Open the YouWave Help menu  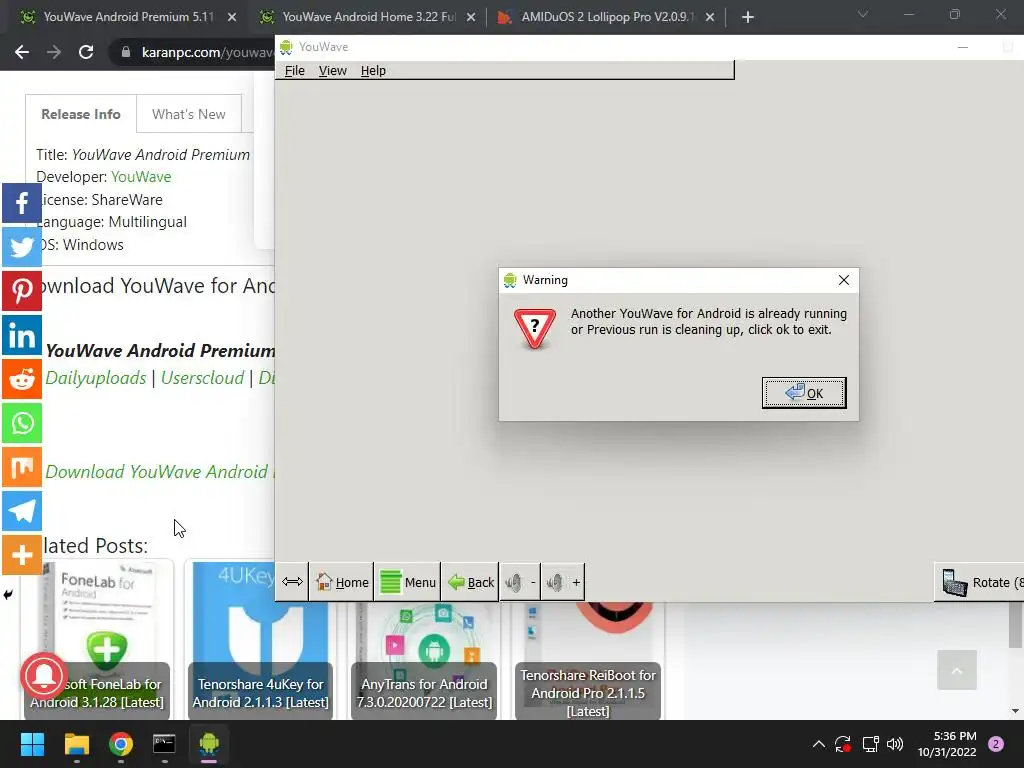[373, 71]
